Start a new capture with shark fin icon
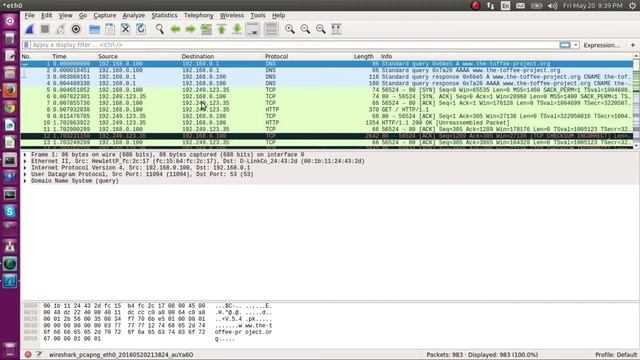 click(x=30, y=29)
